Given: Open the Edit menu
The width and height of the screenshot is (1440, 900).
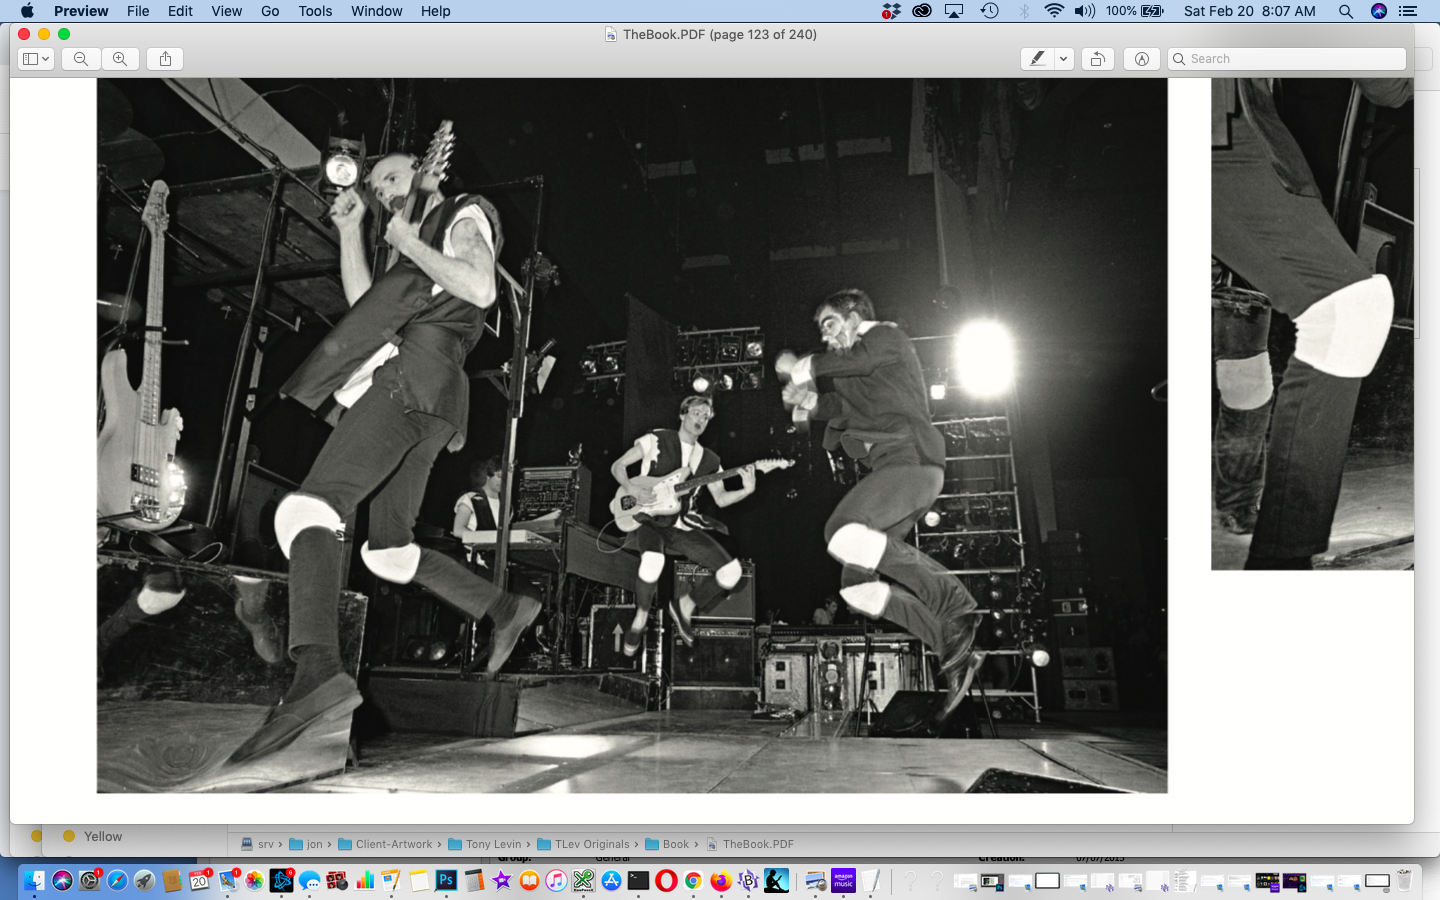Looking at the screenshot, I should (181, 11).
